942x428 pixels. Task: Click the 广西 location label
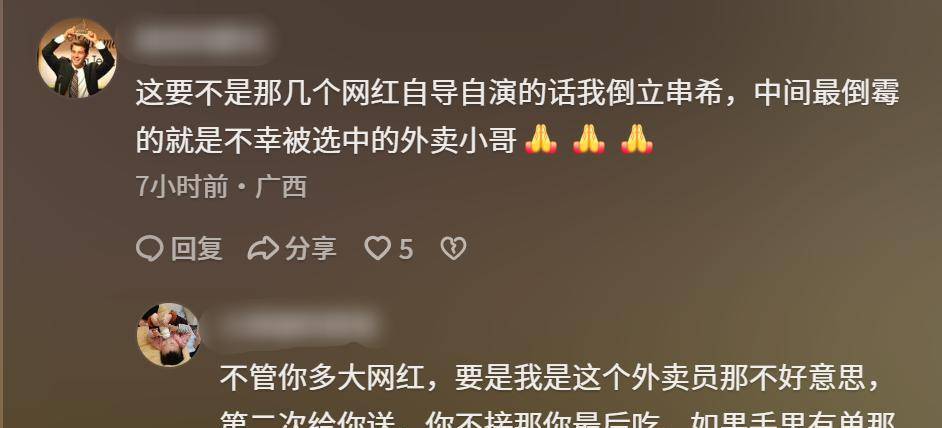(x=281, y=188)
